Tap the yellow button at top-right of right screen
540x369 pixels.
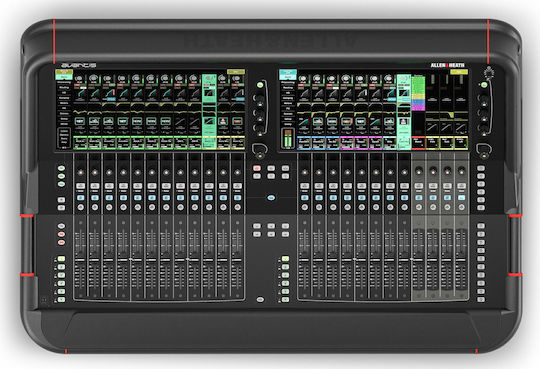point(459,72)
